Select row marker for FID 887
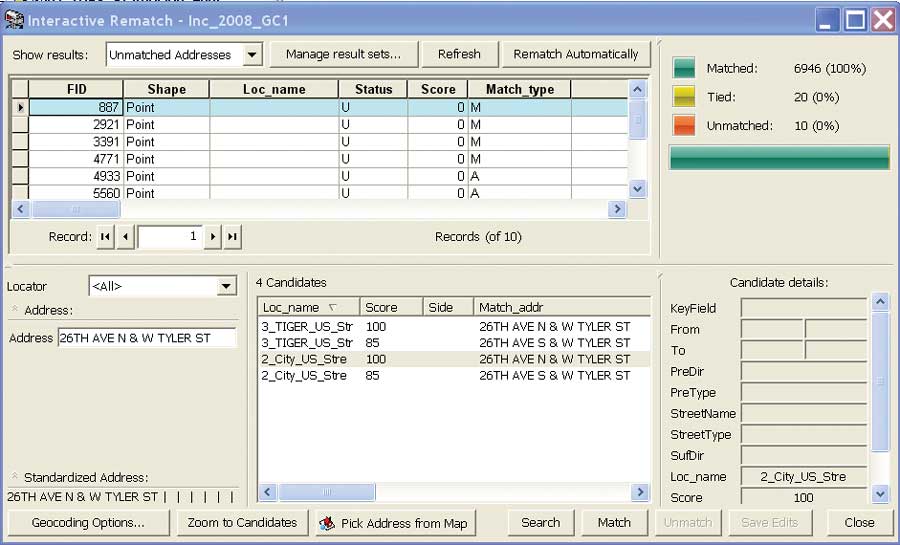The width and height of the screenshot is (900, 545). point(20,107)
